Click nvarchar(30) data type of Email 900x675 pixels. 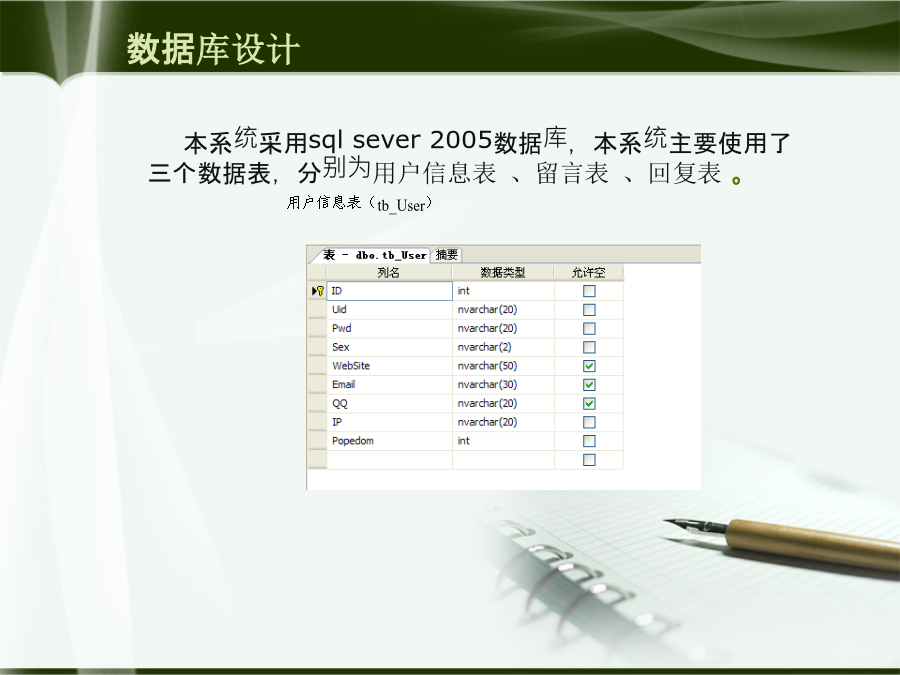(503, 385)
